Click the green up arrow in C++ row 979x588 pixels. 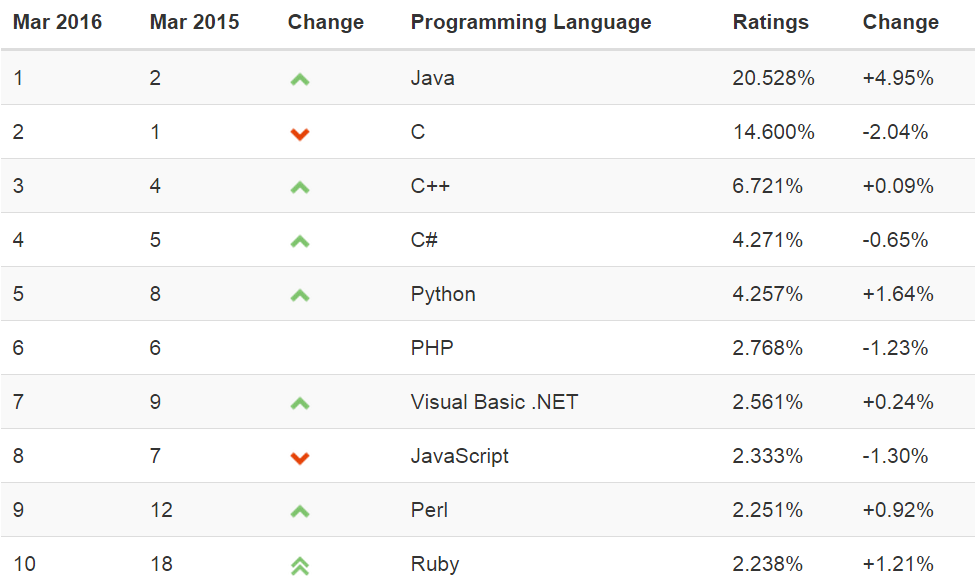pyautogui.click(x=300, y=187)
